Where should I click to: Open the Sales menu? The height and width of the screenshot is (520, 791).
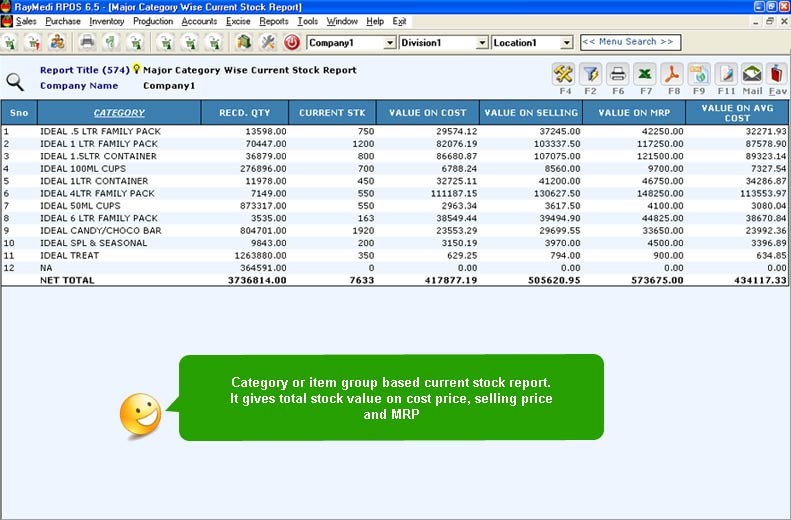(x=26, y=21)
